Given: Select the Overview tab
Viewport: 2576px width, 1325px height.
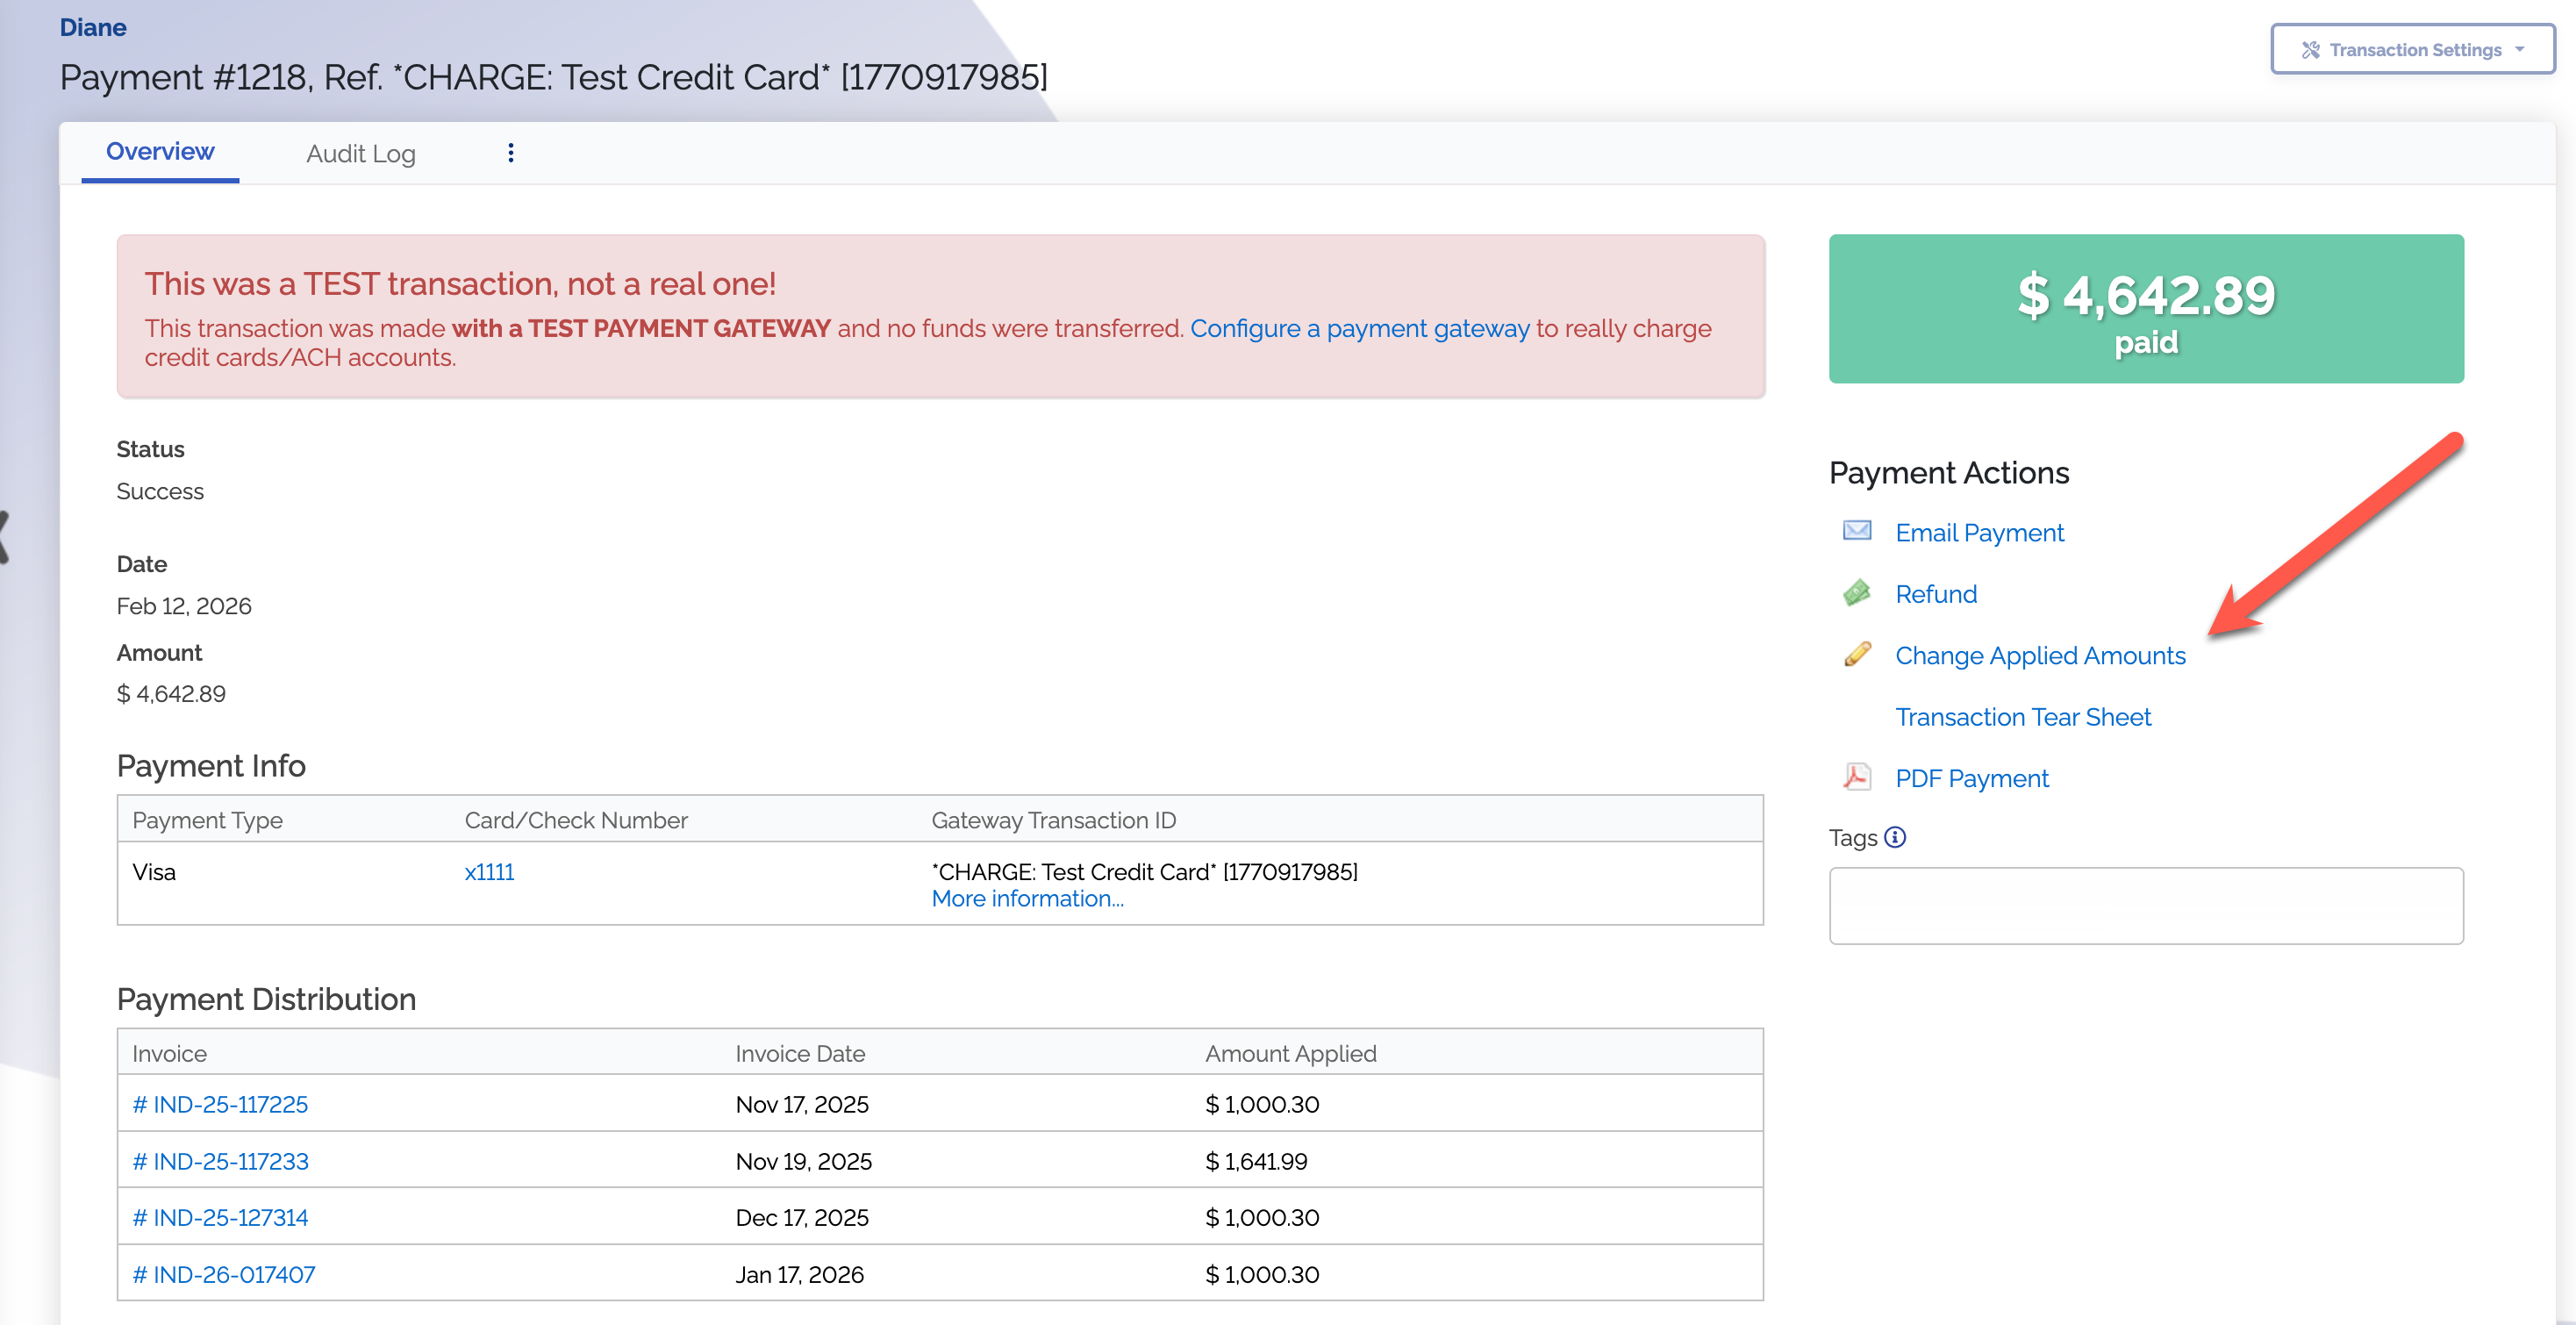Looking at the screenshot, I should point(160,152).
